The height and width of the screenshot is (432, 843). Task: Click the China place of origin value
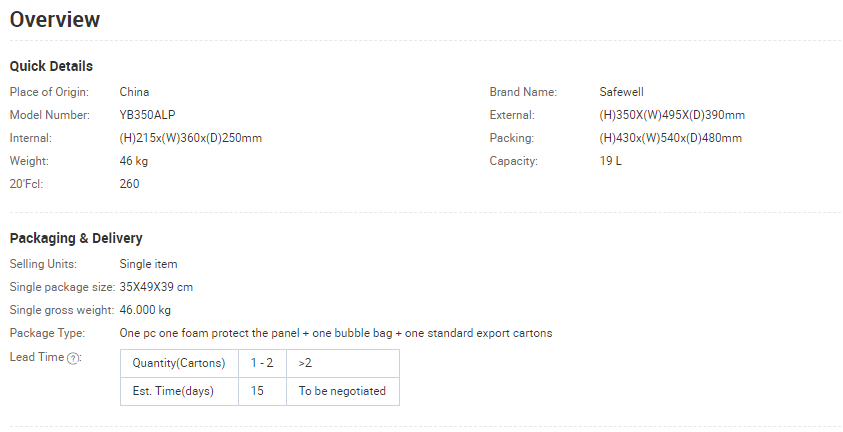click(134, 92)
